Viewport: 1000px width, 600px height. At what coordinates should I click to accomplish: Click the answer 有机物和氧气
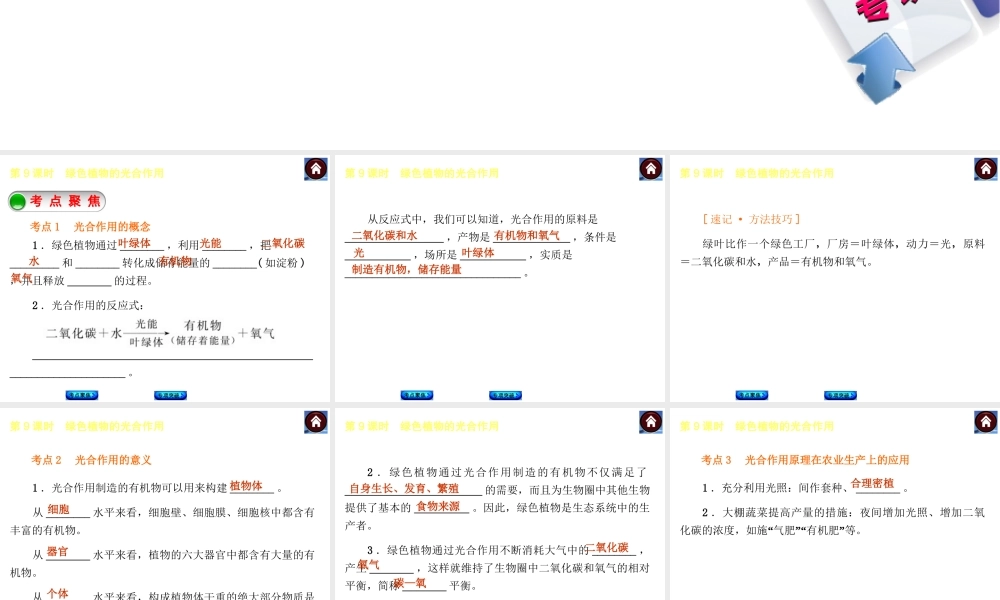527,235
